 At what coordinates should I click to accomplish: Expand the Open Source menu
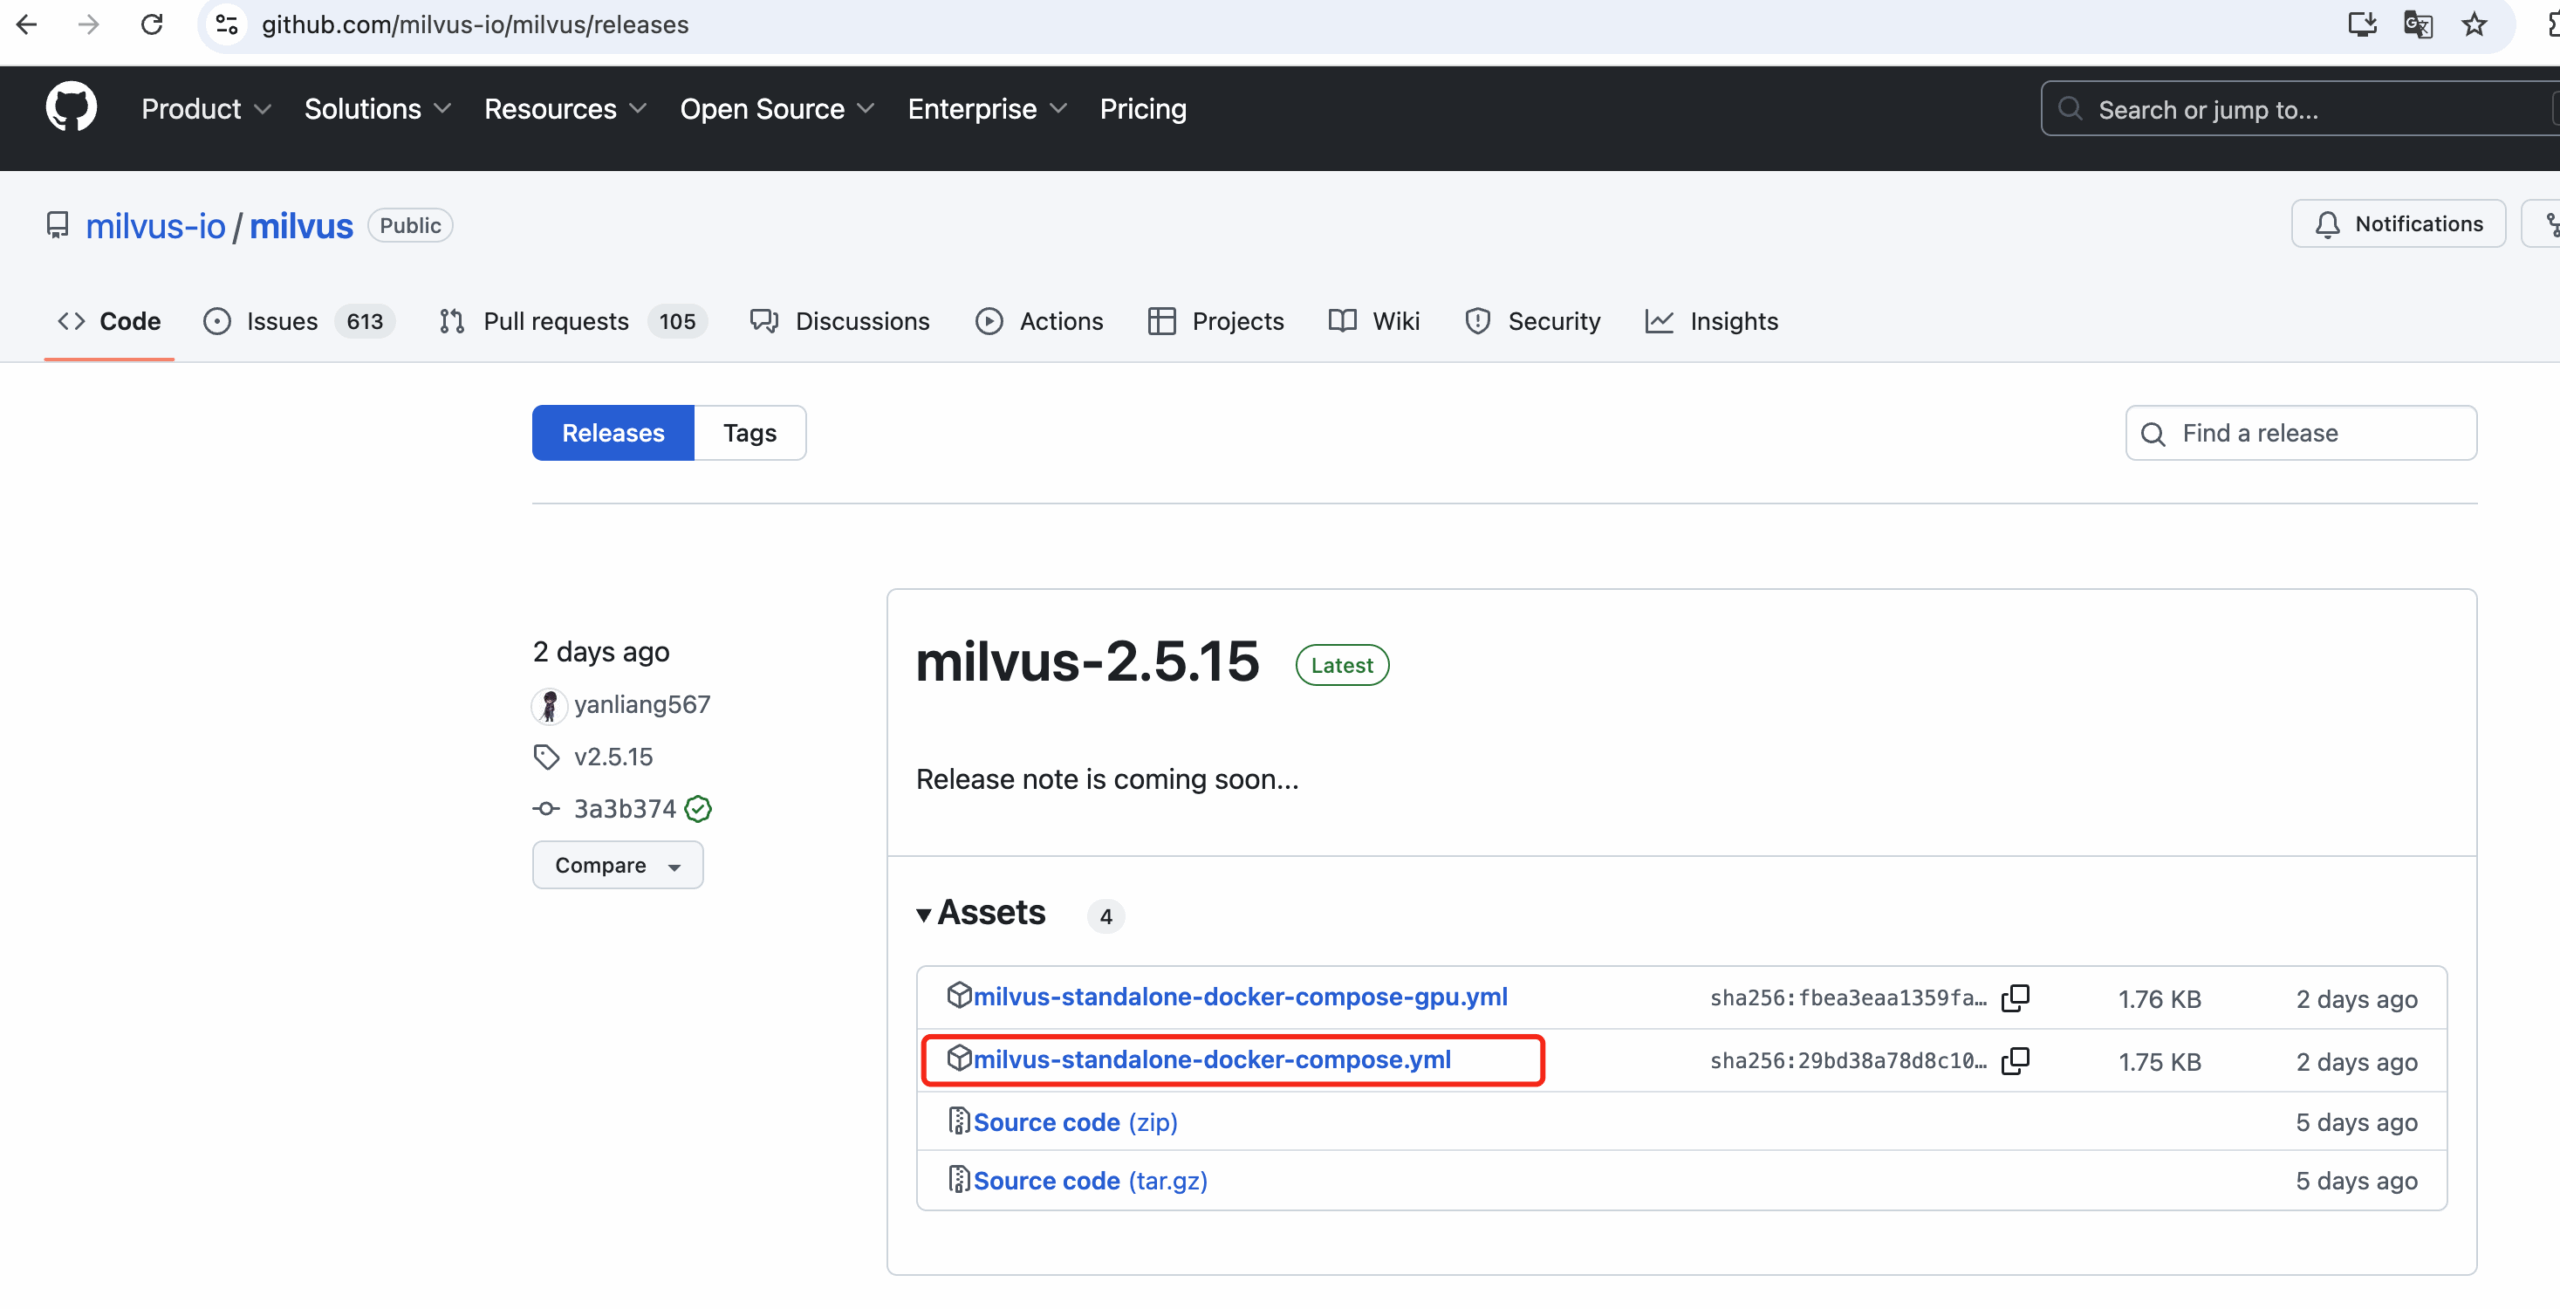pos(778,109)
